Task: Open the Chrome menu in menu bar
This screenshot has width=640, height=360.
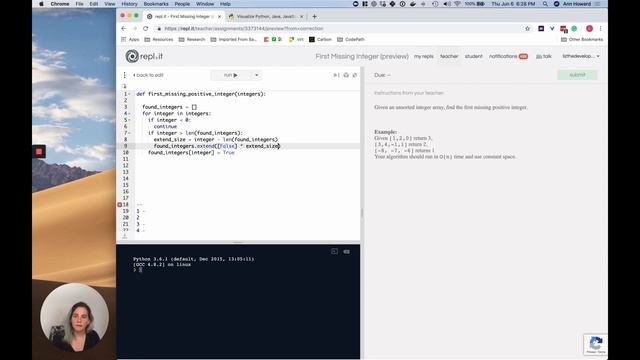Action: tap(60, 4)
